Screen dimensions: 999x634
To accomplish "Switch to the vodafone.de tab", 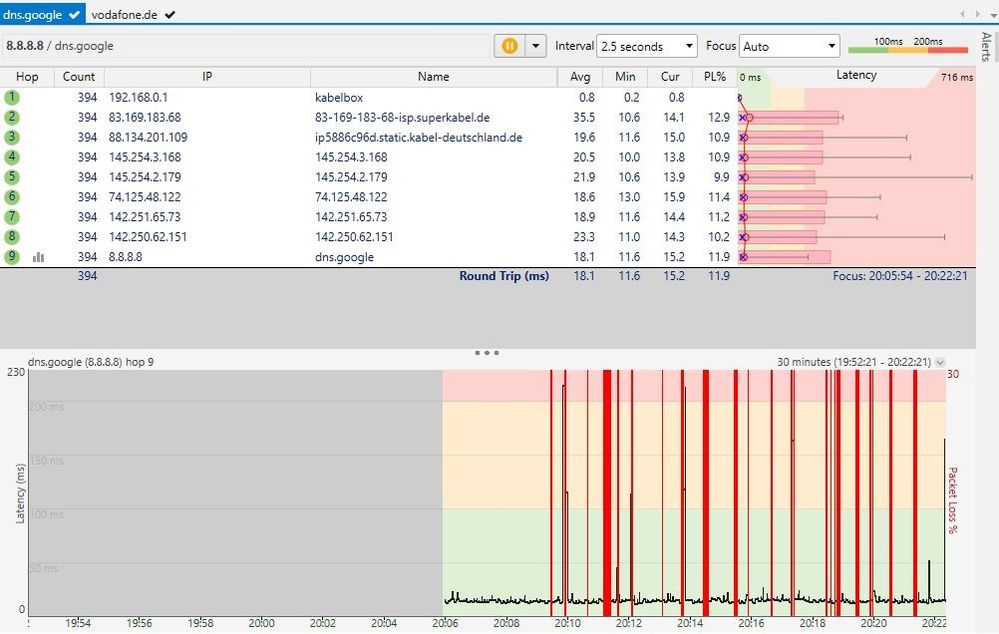I will pos(125,15).
